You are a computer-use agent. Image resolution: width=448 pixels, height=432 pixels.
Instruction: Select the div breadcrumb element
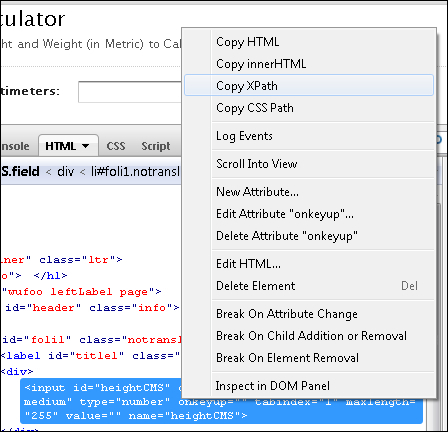pyautogui.click(x=66, y=172)
